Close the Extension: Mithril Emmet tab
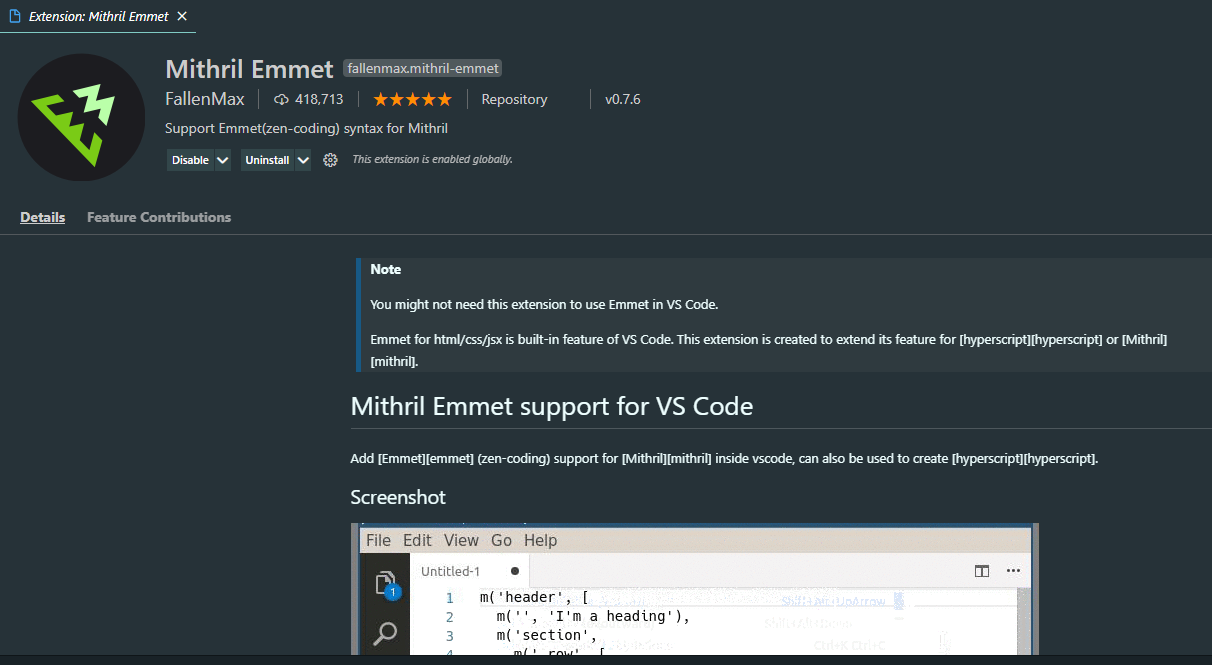Image resolution: width=1212 pixels, height=665 pixels. point(181,17)
